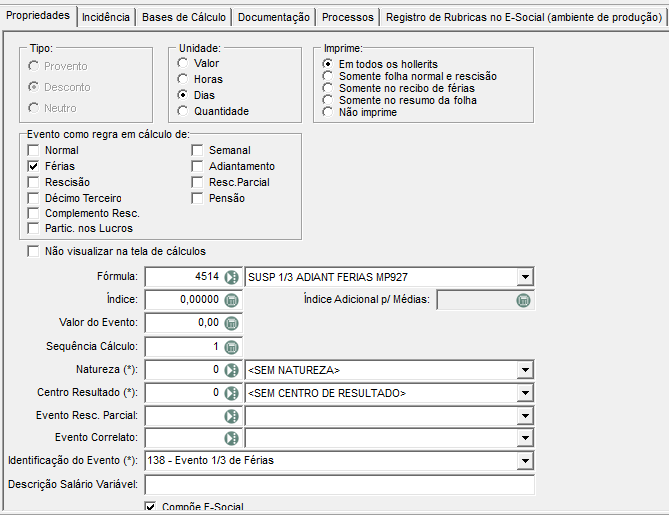Open the Natureza lookup arrow icon

(231, 370)
